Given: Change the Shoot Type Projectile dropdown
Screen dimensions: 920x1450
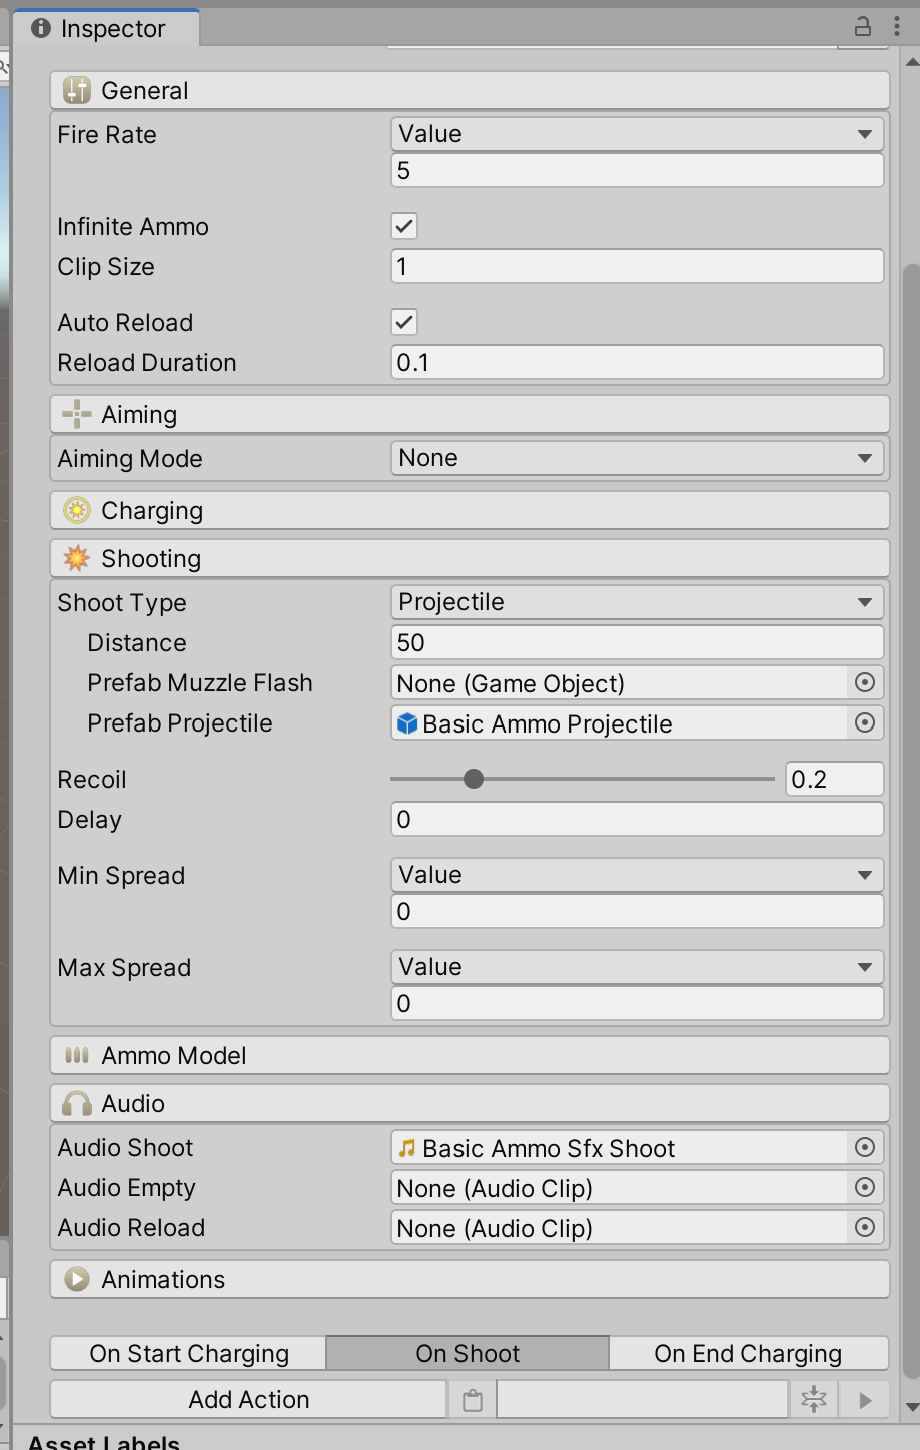Looking at the screenshot, I should point(637,602).
